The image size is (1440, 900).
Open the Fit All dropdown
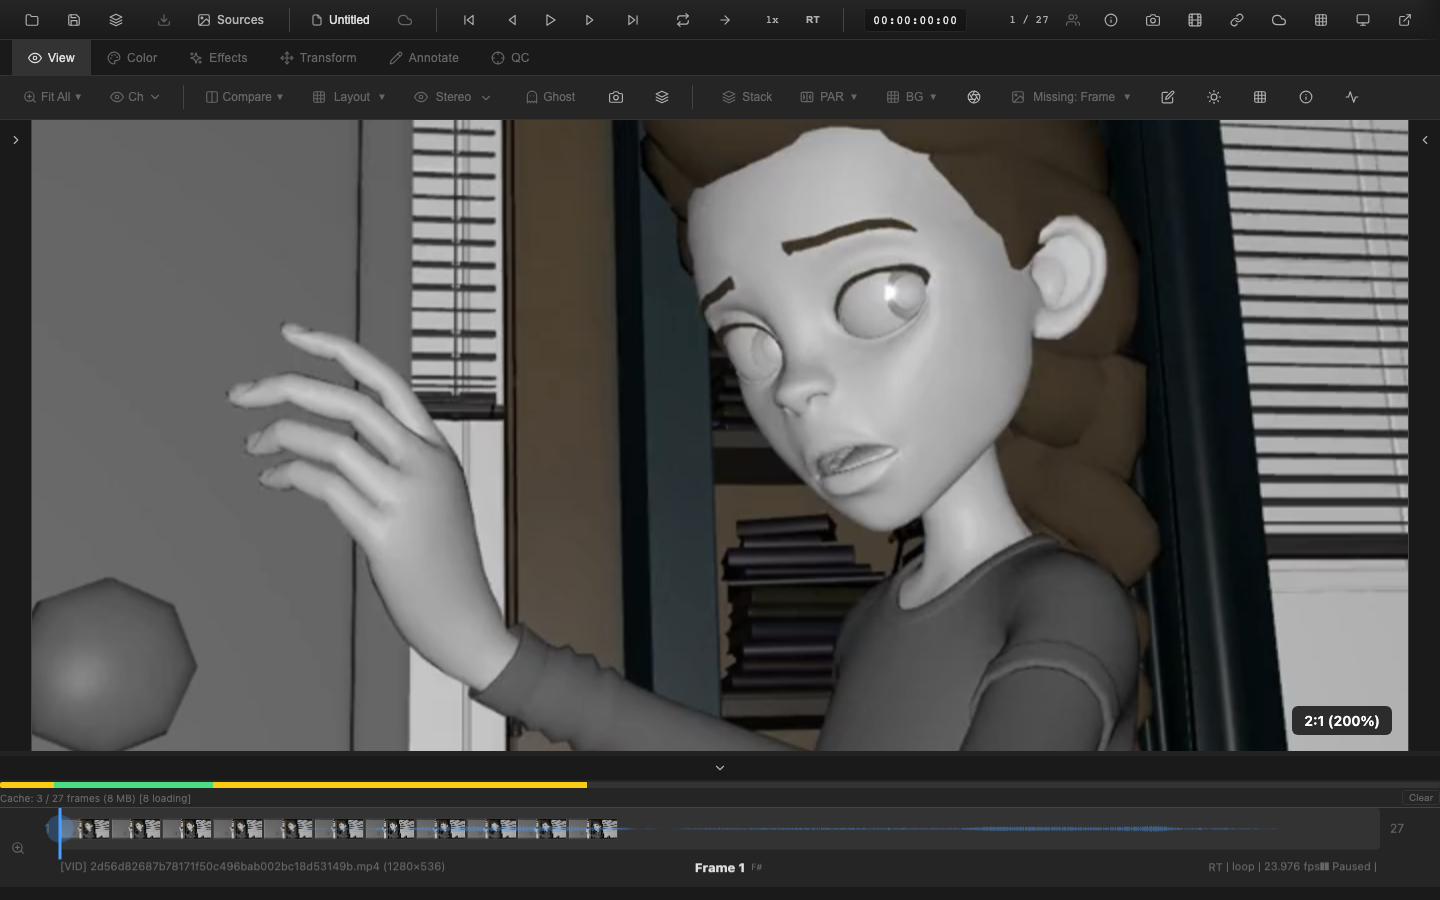coord(52,96)
